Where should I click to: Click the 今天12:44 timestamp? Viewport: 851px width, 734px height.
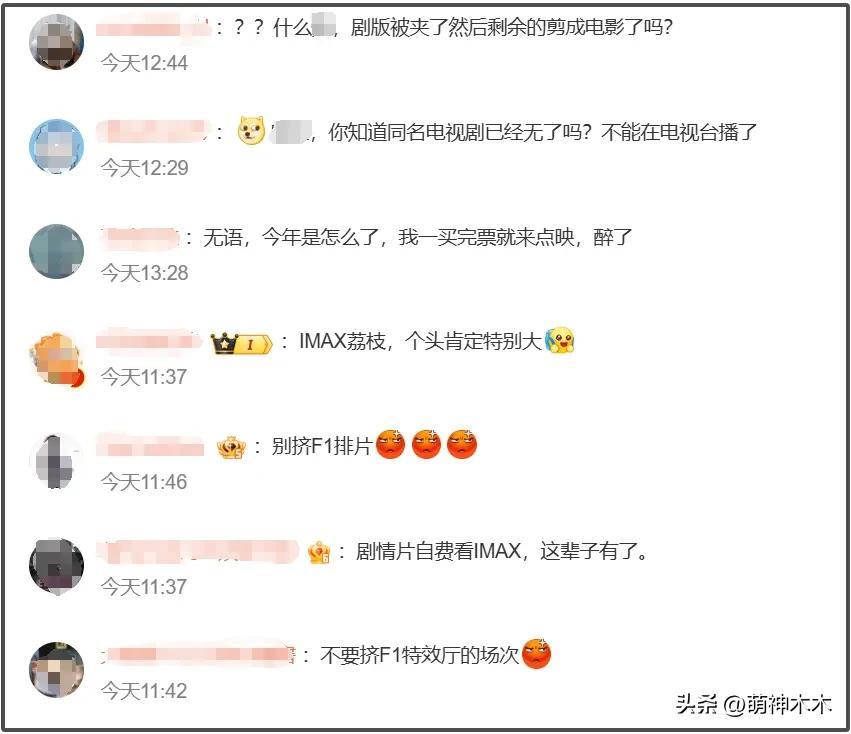coord(144,63)
